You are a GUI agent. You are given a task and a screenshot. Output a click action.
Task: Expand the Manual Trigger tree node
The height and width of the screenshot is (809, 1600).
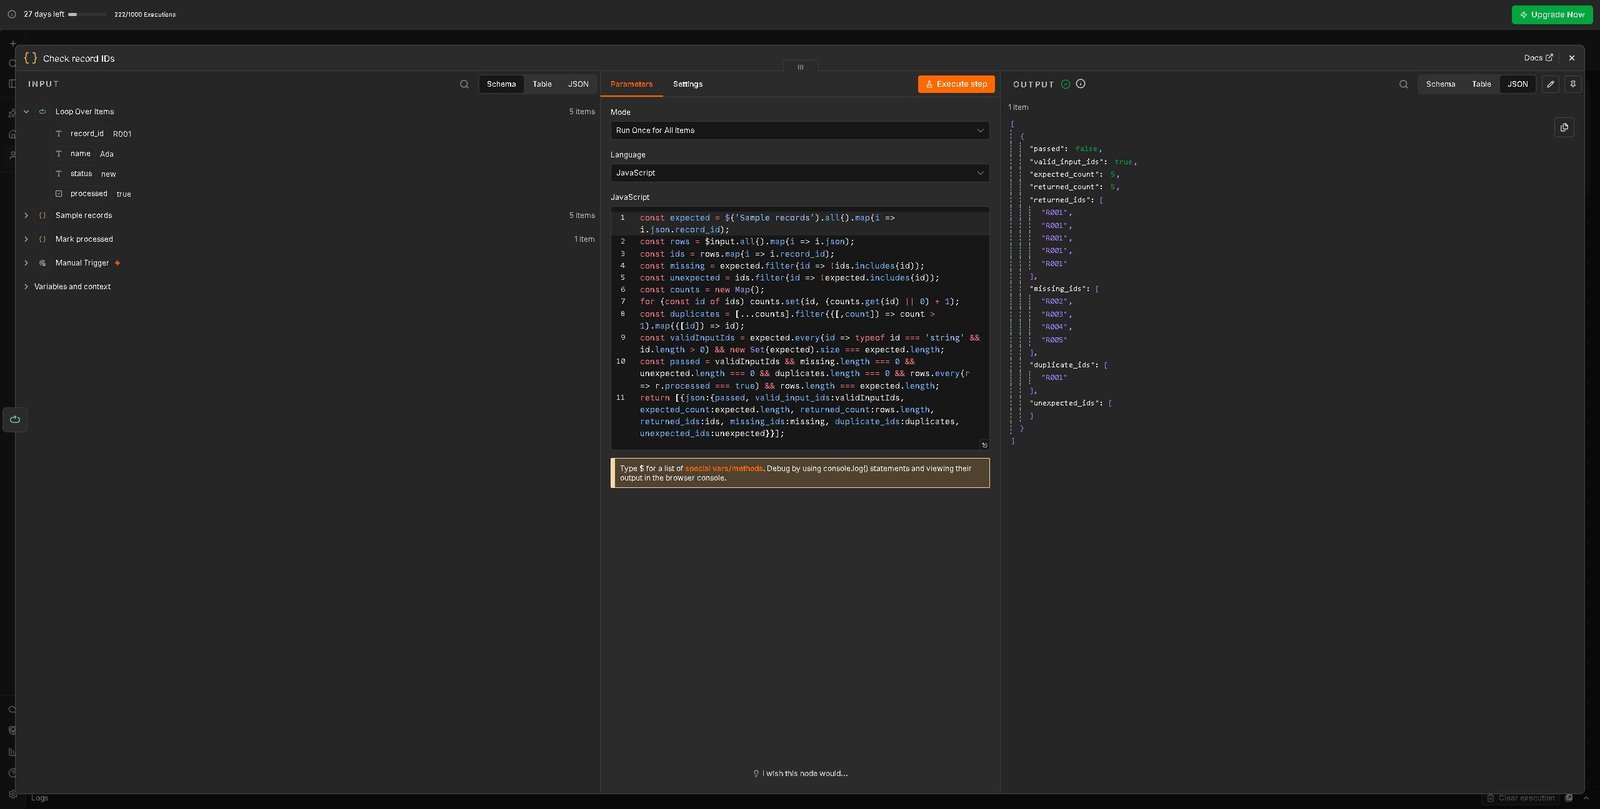[x=26, y=263]
